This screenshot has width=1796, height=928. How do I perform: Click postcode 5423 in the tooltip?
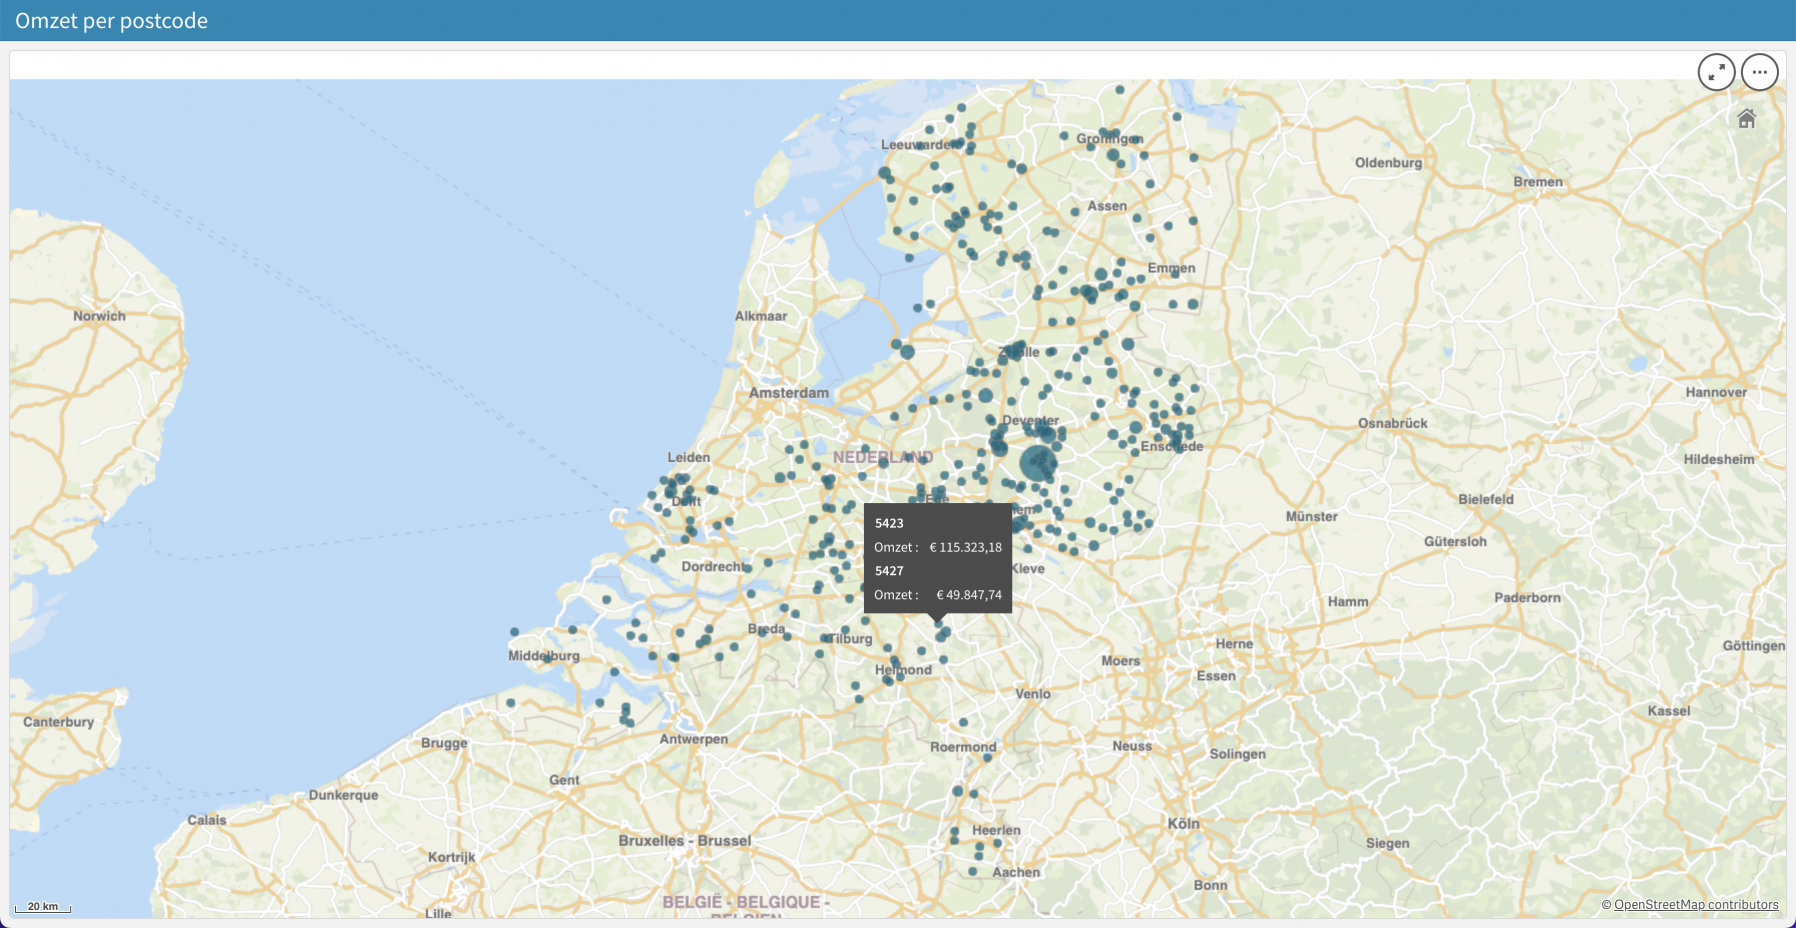tap(889, 523)
